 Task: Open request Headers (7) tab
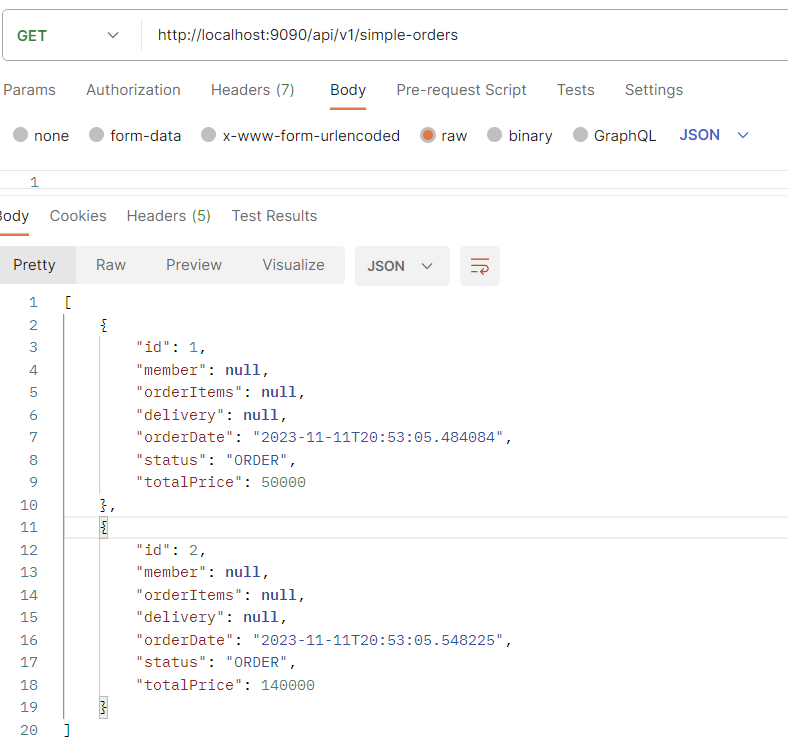pos(252,90)
